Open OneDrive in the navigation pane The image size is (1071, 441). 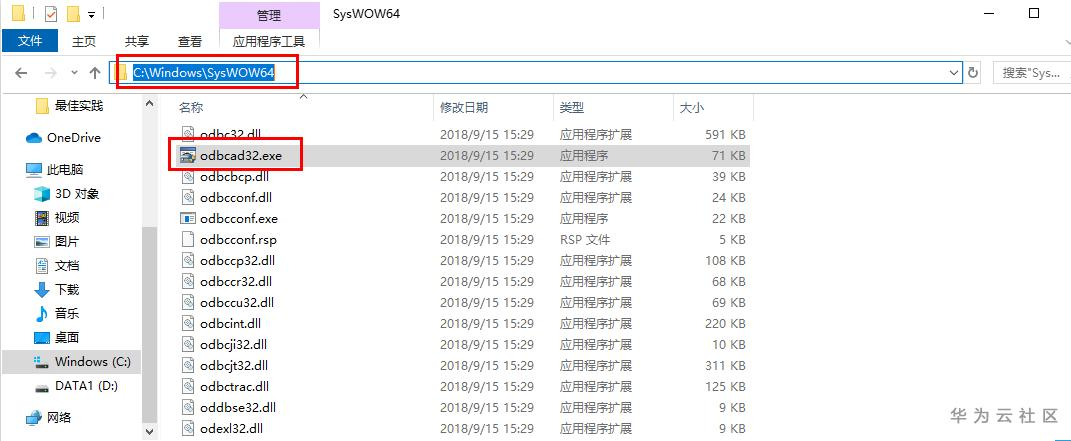tap(64, 138)
